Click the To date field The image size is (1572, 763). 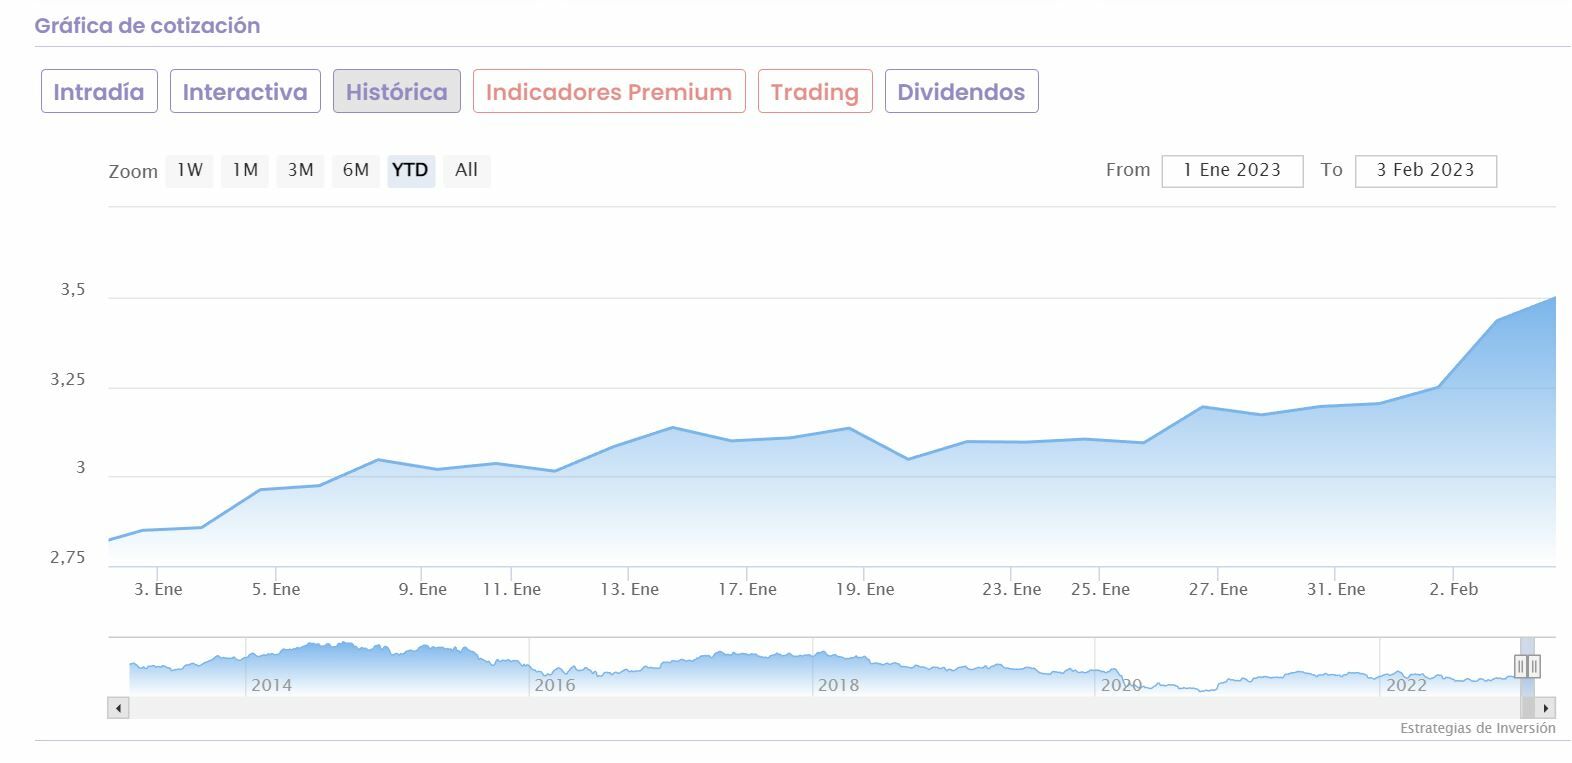coord(1425,171)
